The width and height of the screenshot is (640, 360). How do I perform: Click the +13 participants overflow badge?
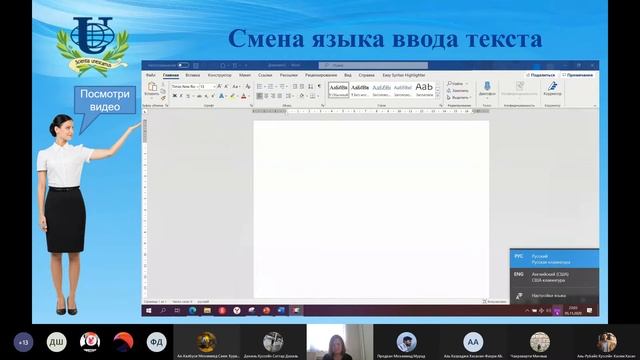point(24,342)
